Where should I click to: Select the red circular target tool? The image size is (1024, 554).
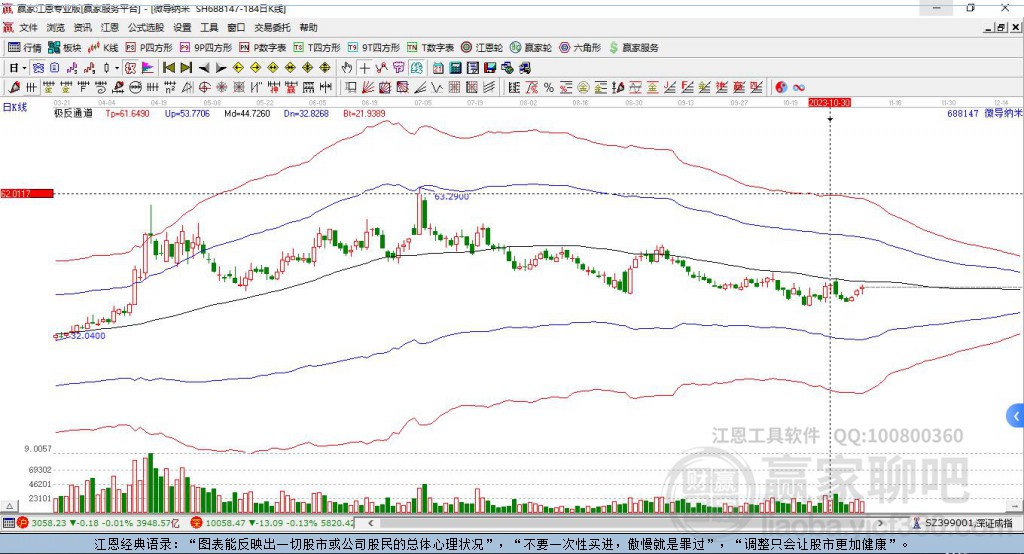pyautogui.click(x=204, y=87)
